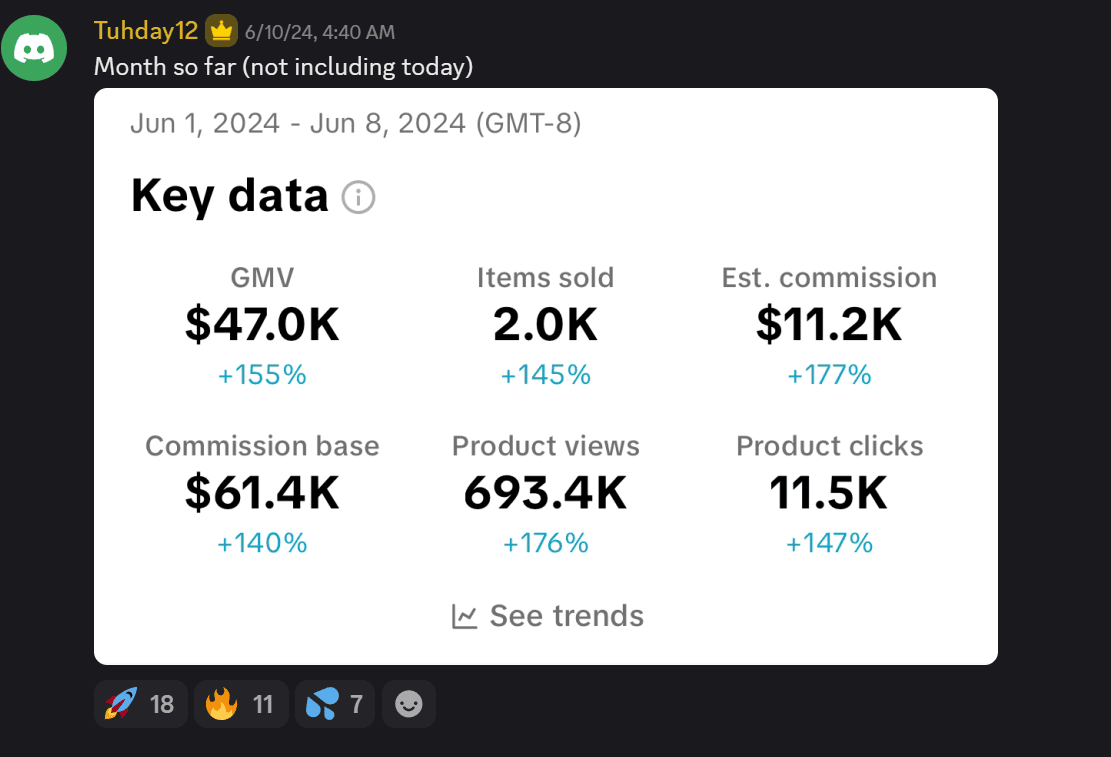Click the info icon beside Key data
This screenshot has width=1111, height=757.
tap(358, 198)
